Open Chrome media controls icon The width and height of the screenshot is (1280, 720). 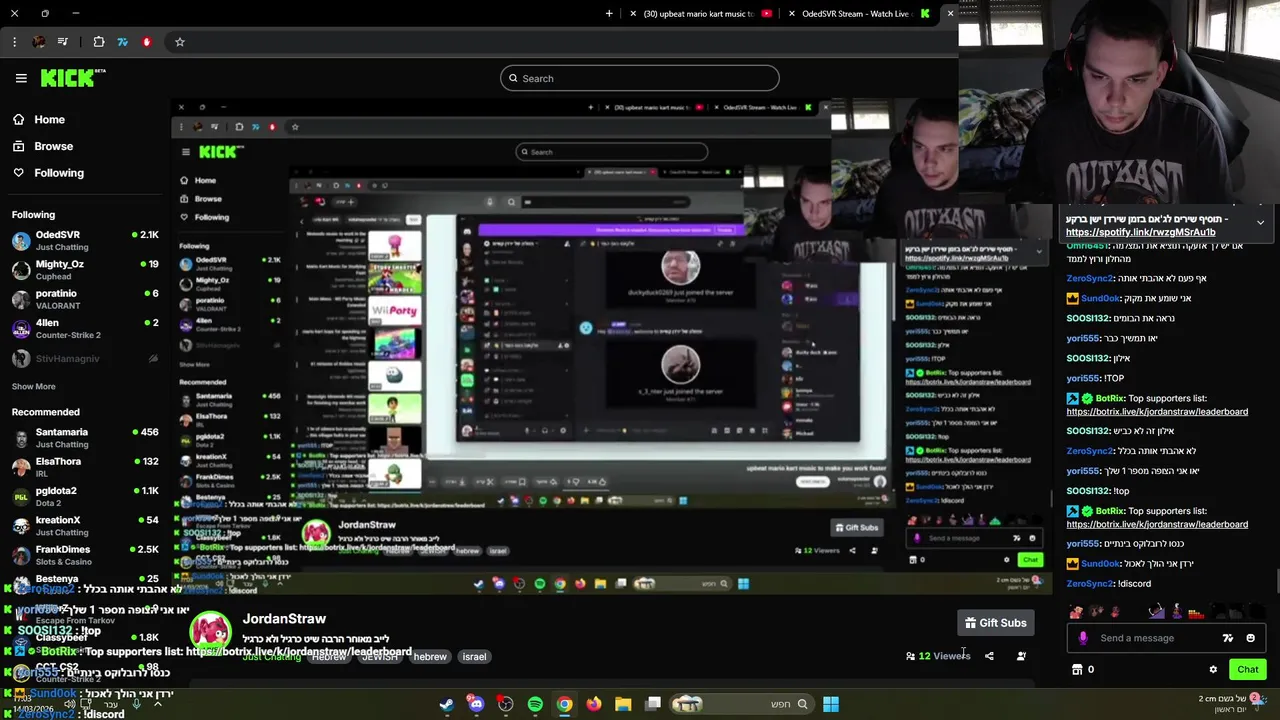pyautogui.click(x=63, y=42)
